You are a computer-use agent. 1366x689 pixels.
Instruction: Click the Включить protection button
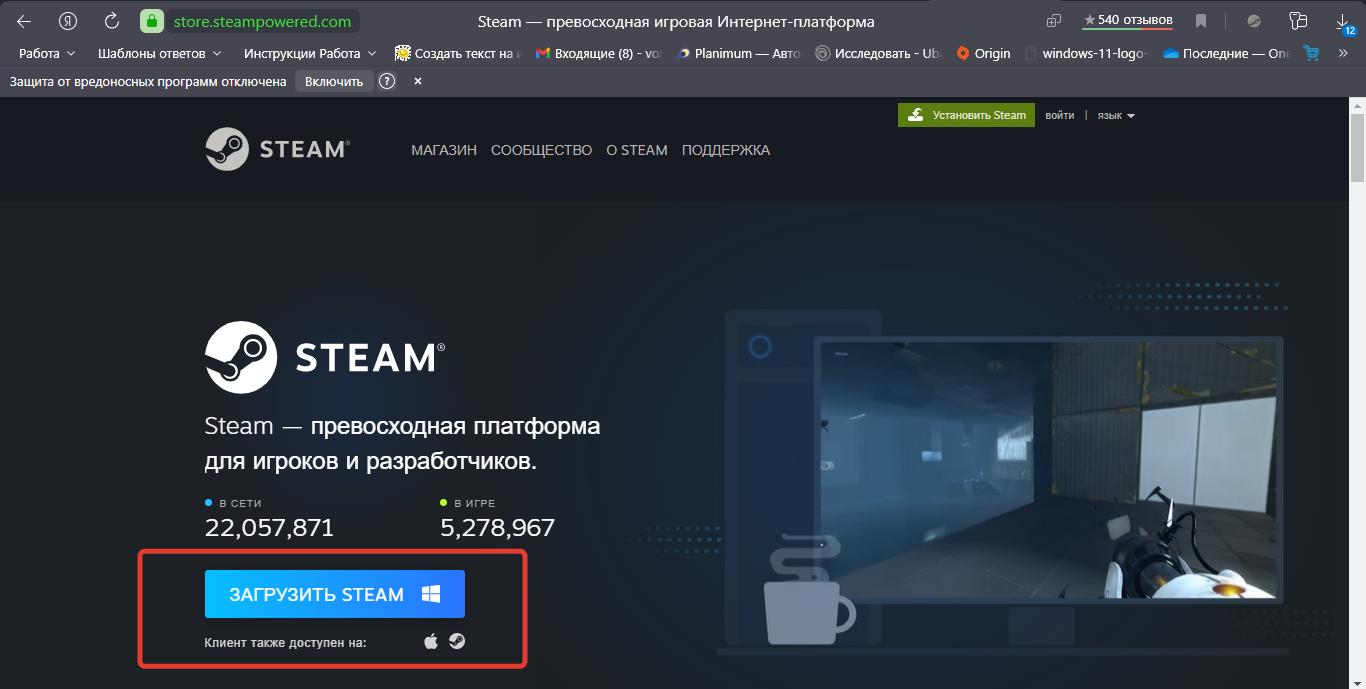click(x=334, y=81)
